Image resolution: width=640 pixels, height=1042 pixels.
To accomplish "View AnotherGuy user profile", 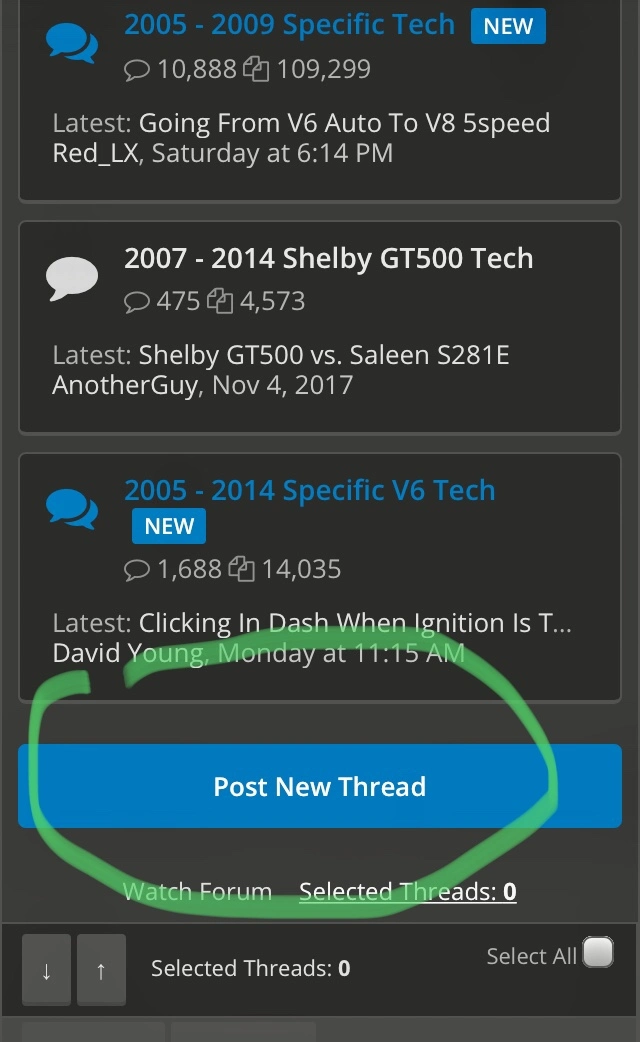I will coord(126,385).
